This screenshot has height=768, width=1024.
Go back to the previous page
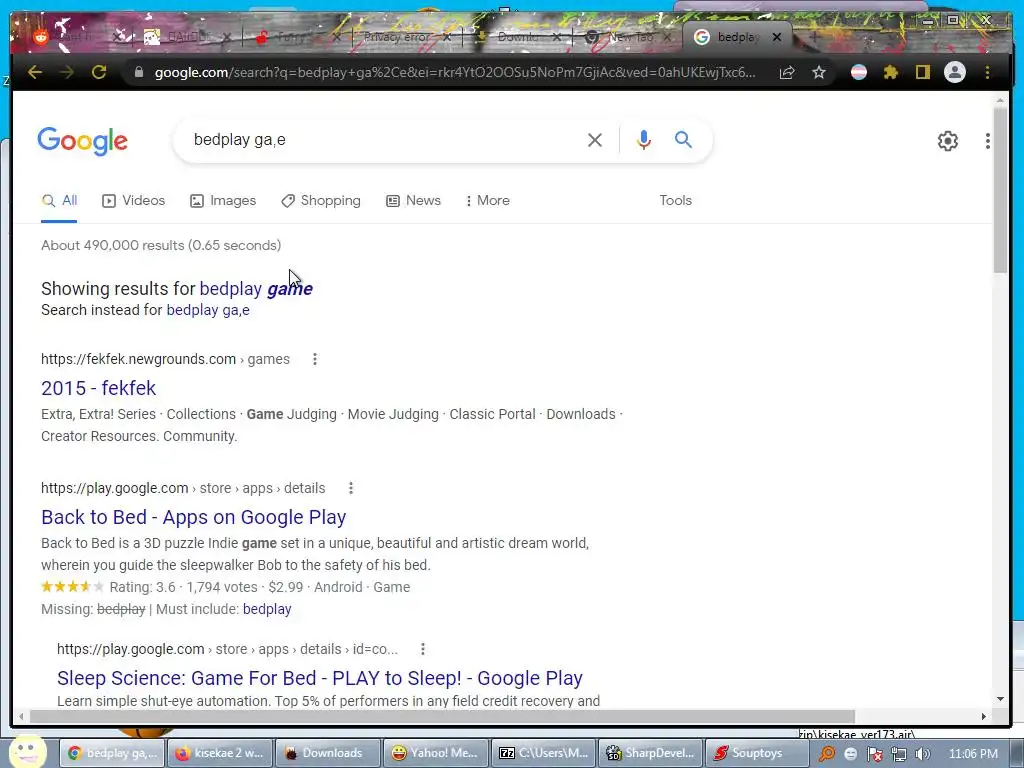click(35, 72)
